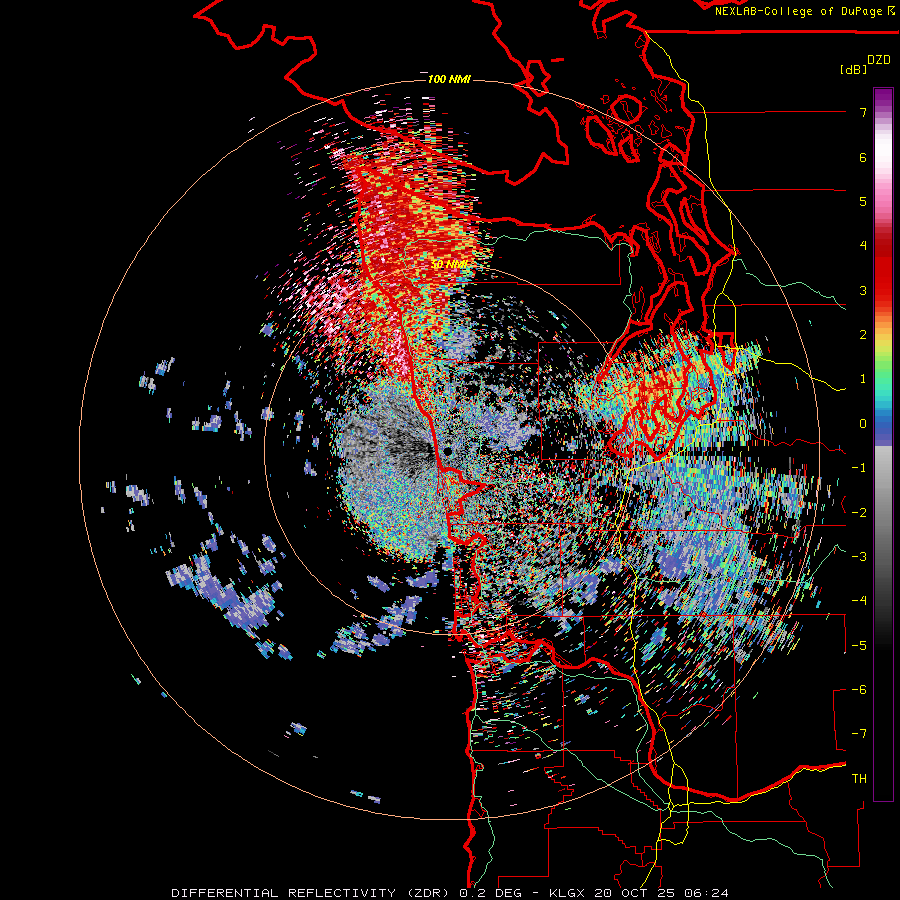Click the -2 dB value on scale

[859, 512]
